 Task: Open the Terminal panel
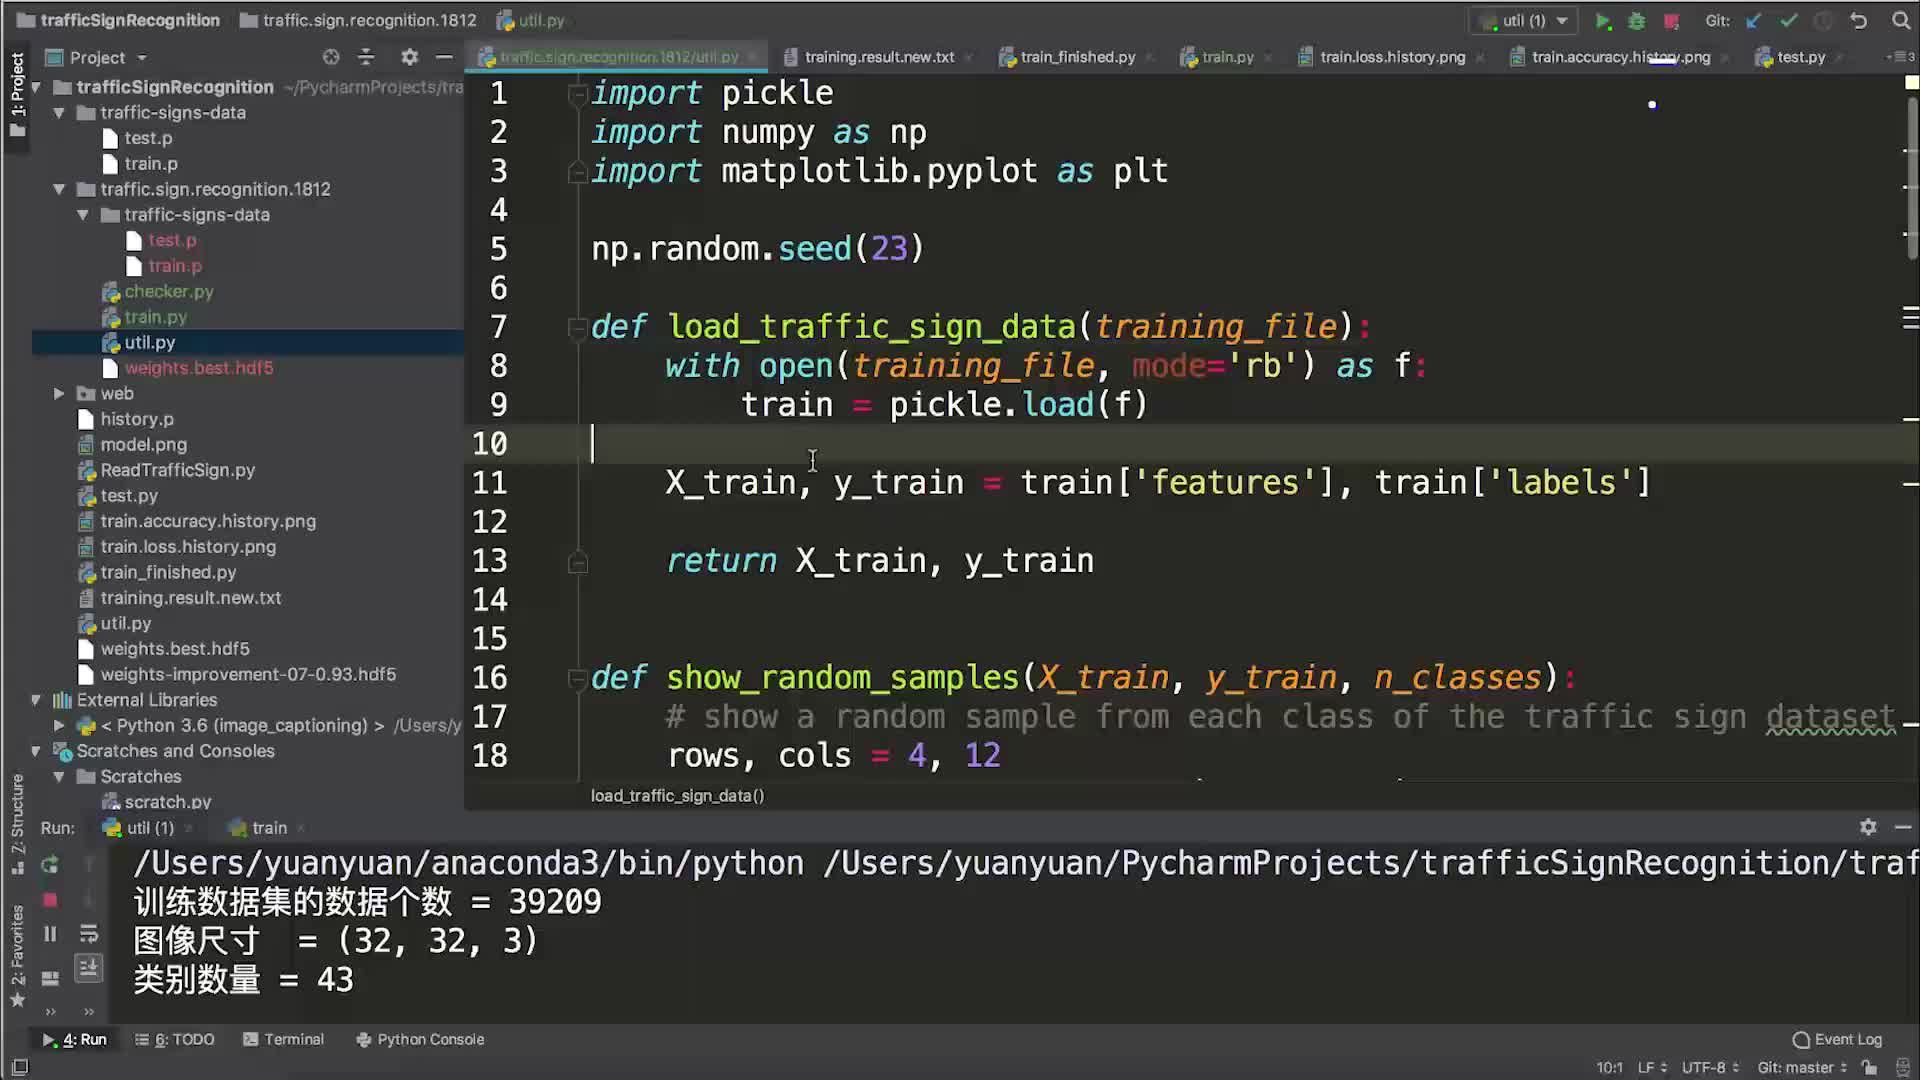pyautogui.click(x=293, y=1039)
